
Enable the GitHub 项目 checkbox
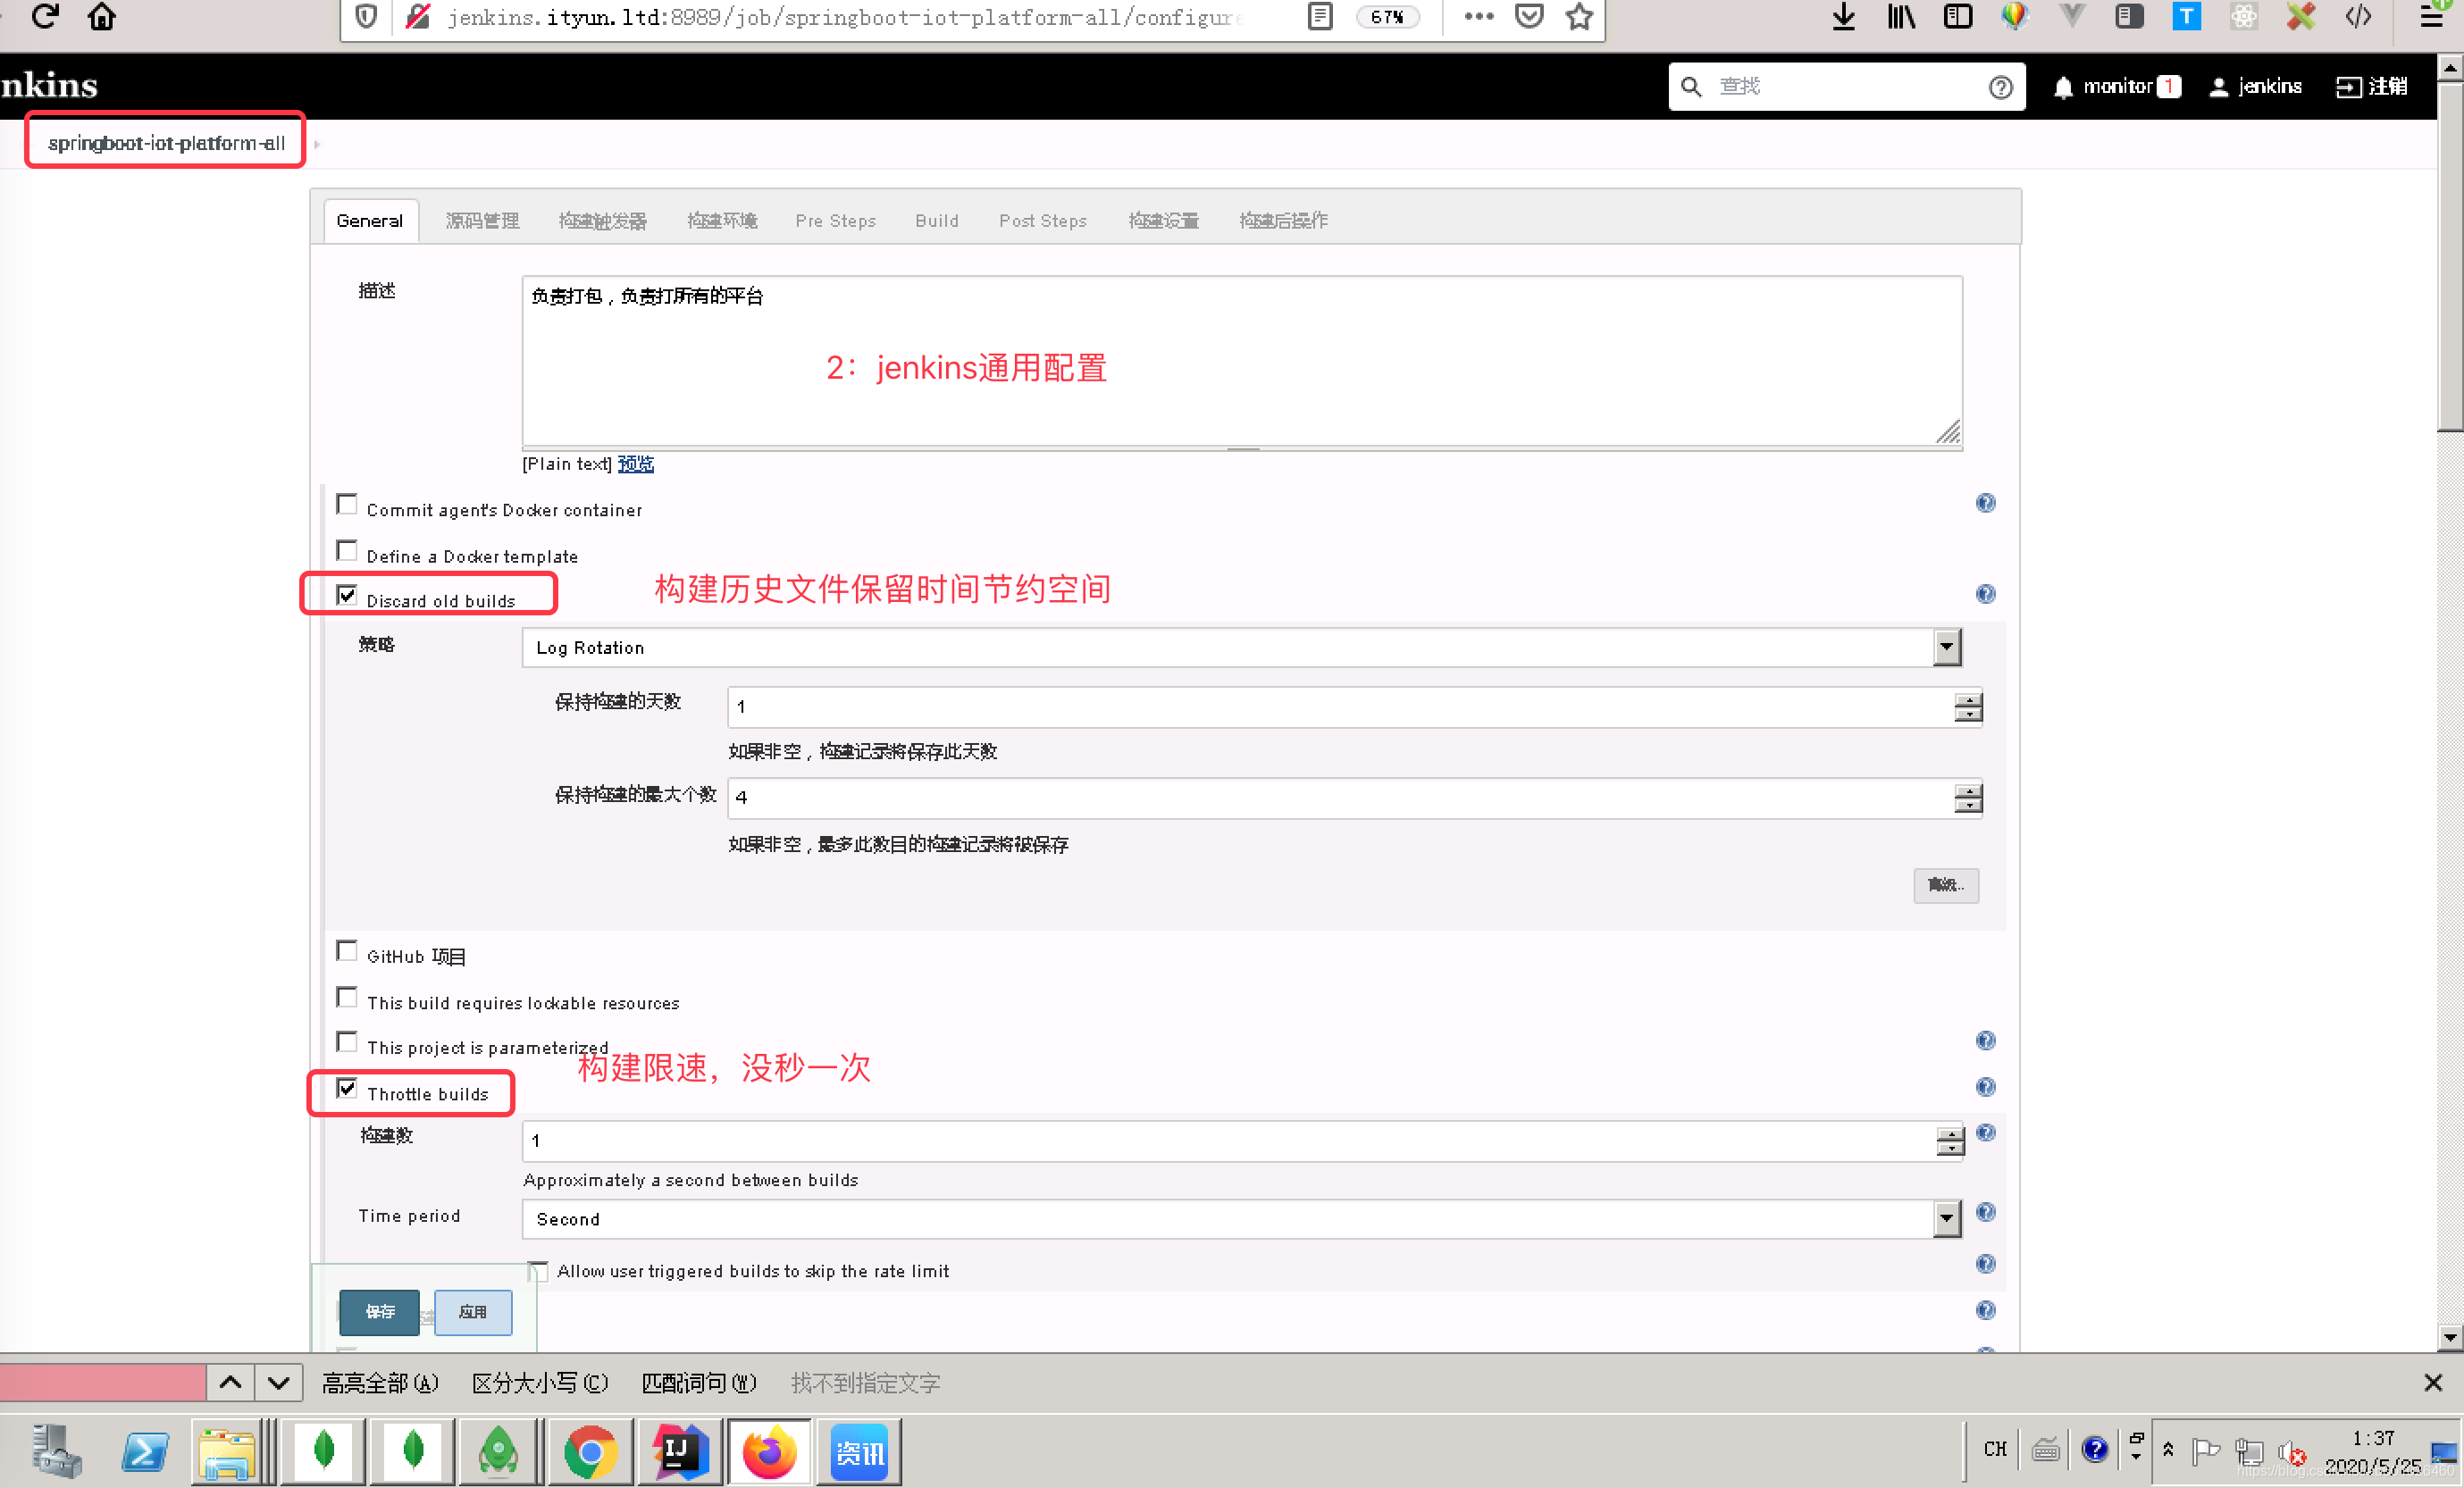pyautogui.click(x=347, y=951)
